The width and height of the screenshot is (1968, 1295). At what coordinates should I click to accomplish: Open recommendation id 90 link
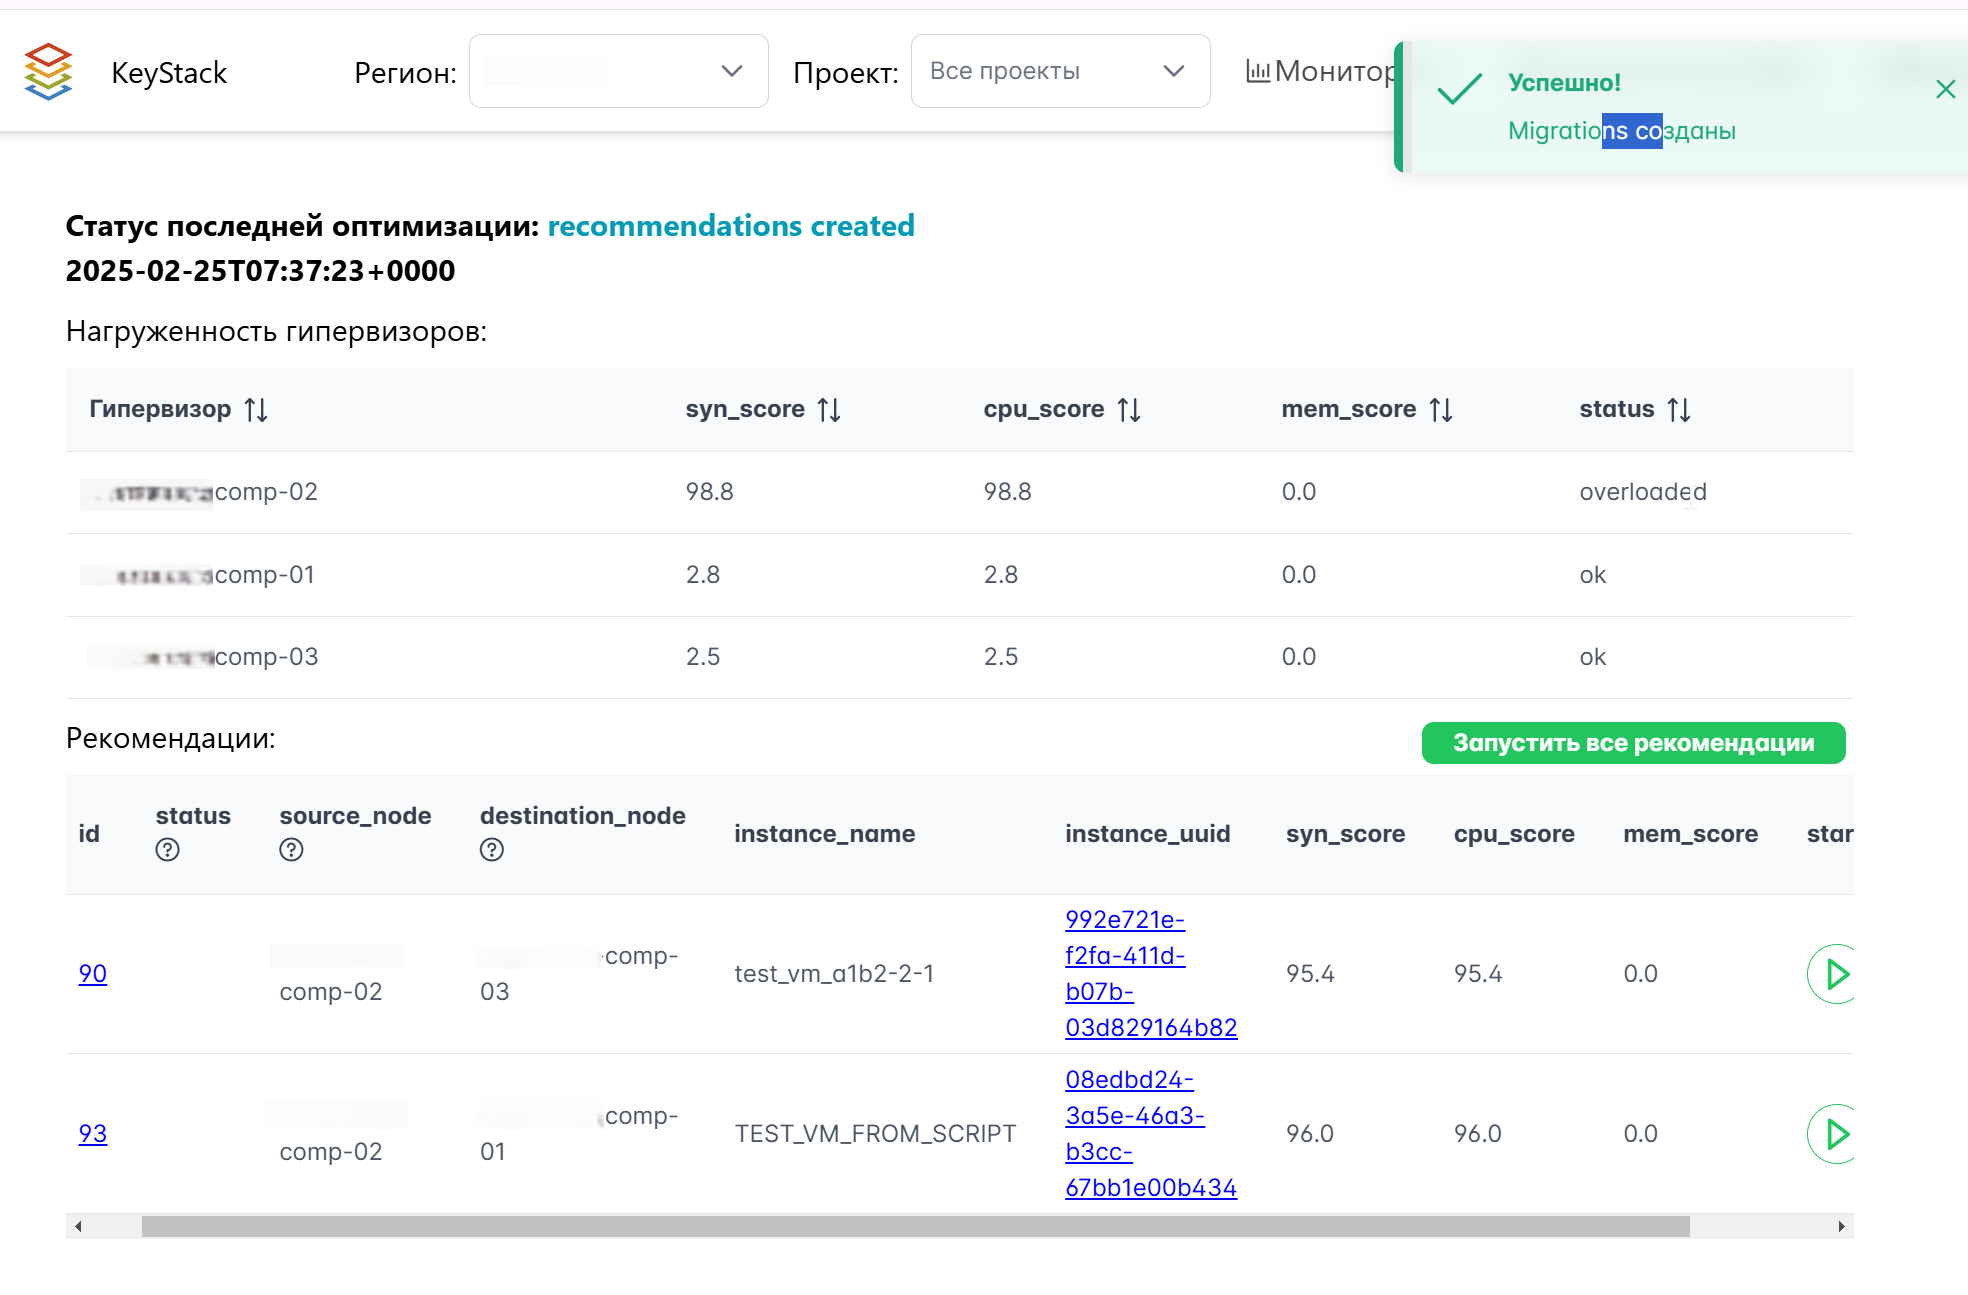(92, 974)
